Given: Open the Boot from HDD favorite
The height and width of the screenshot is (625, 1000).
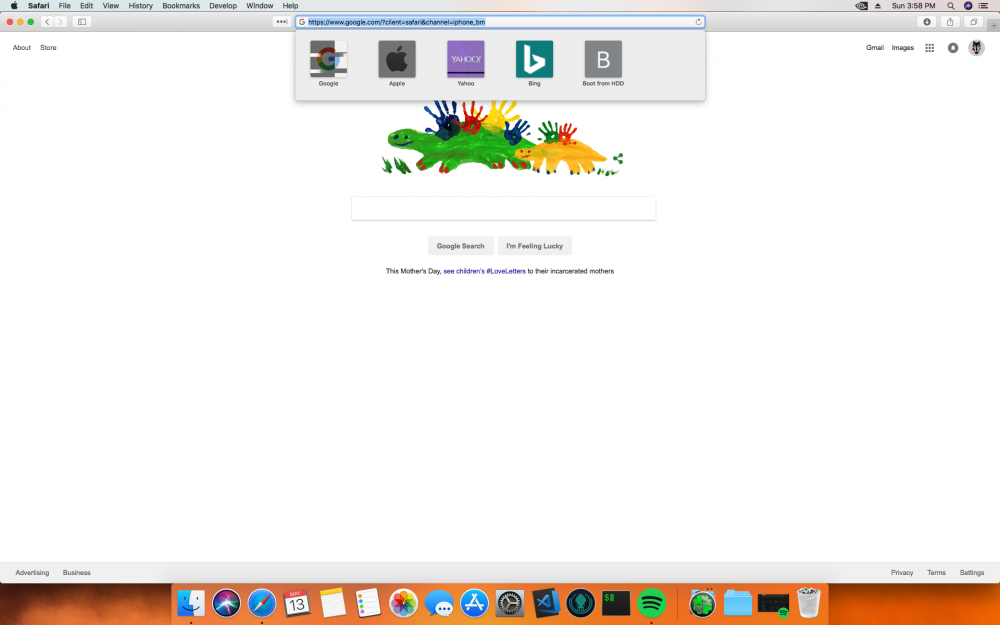Looking at the screenshot, I should [x=603, y=59].
